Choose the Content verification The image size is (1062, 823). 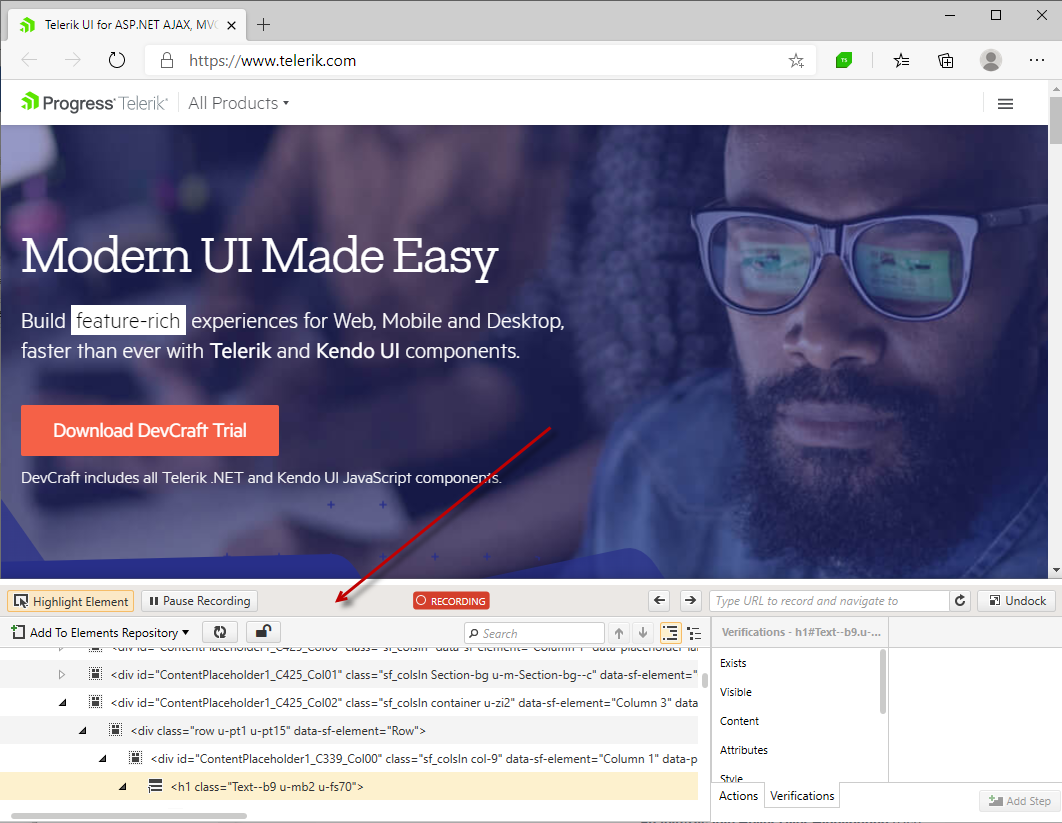[x=739, y=721]
